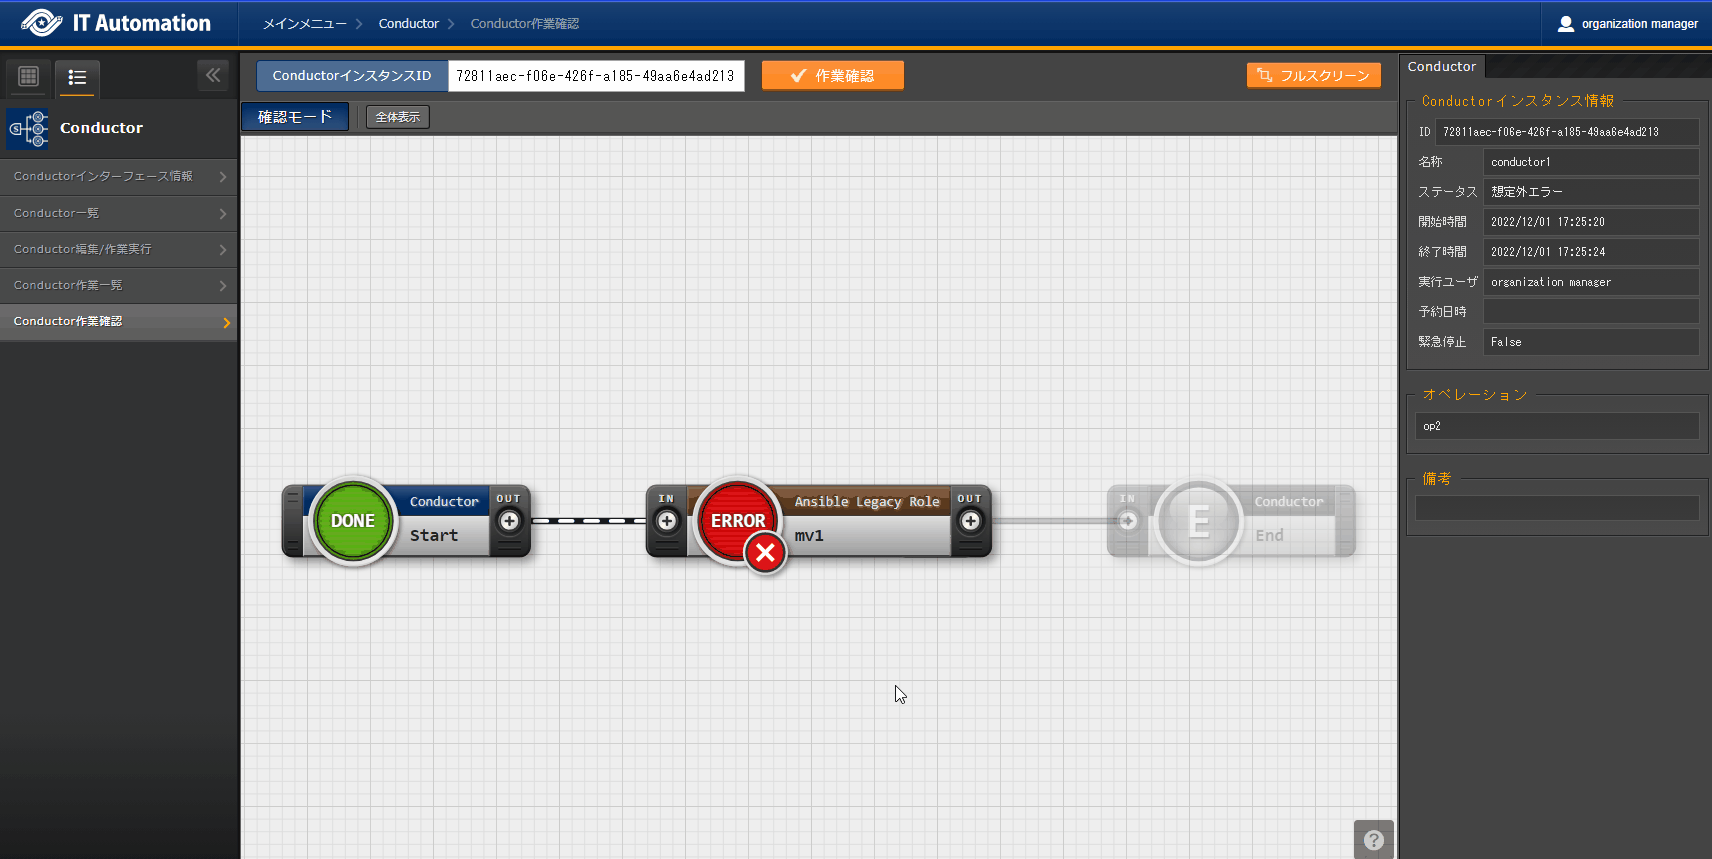The height and width of the screenshot is (859, 1712).
Task: Click the Conductor instance ID input field
Action: [x=596, y=76]
